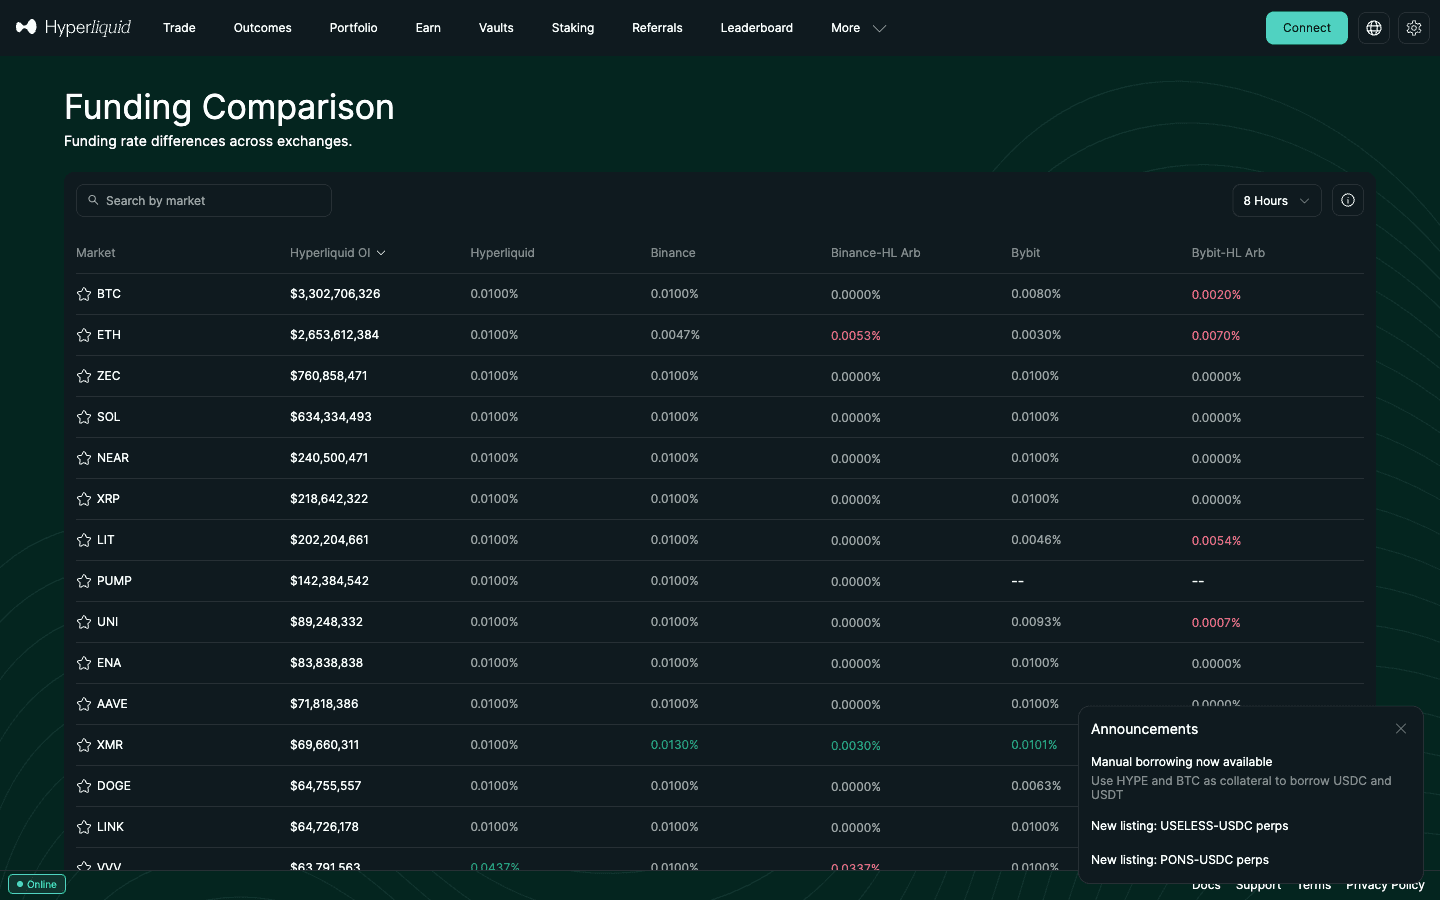Select ETH Binance rate 0.0047%
Screen dimensions: 1440x900
coord(675,335)
